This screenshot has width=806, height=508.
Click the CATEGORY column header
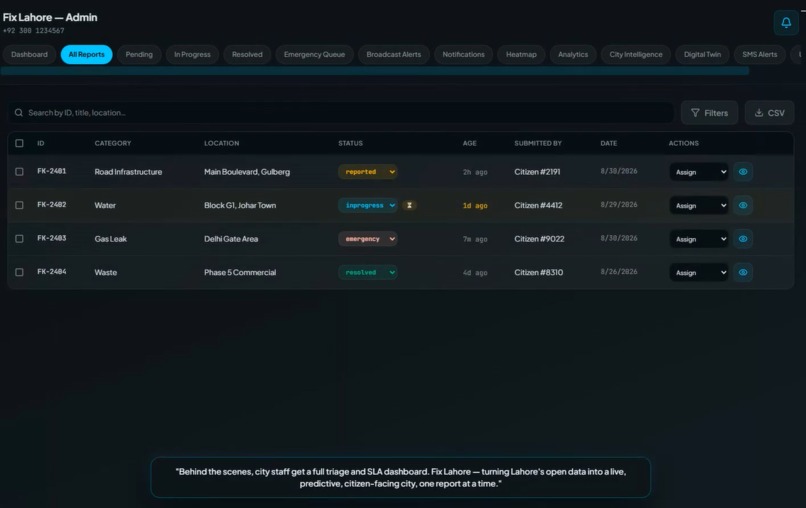point(113,143)
